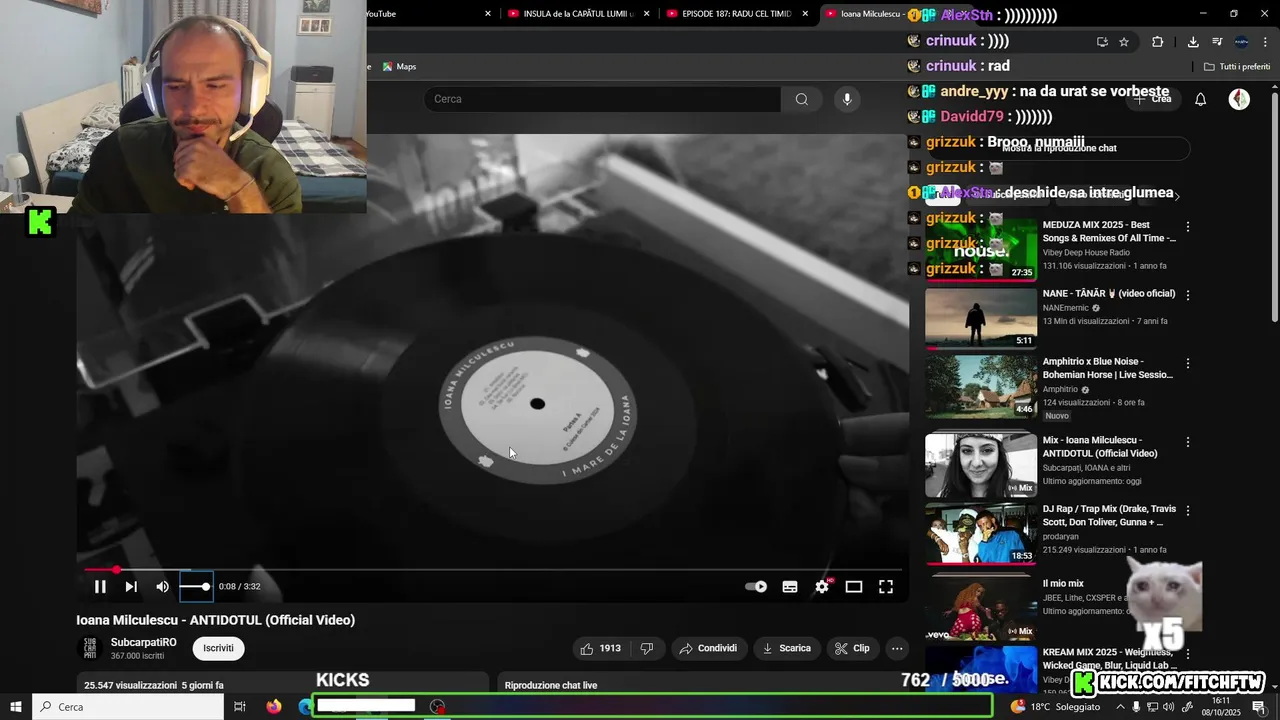Click the Scarica download button
The height and width of the screenshot is (720, 1280).
[x=787, y=648]
